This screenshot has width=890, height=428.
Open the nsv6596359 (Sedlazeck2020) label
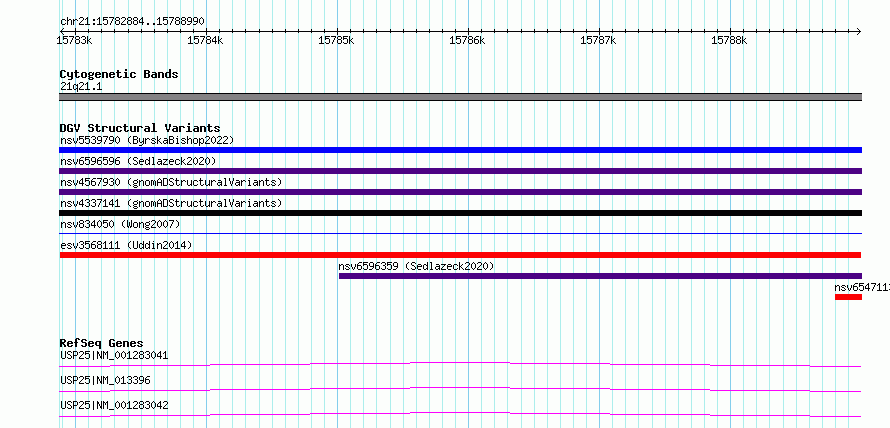click(x=416, y=266)
